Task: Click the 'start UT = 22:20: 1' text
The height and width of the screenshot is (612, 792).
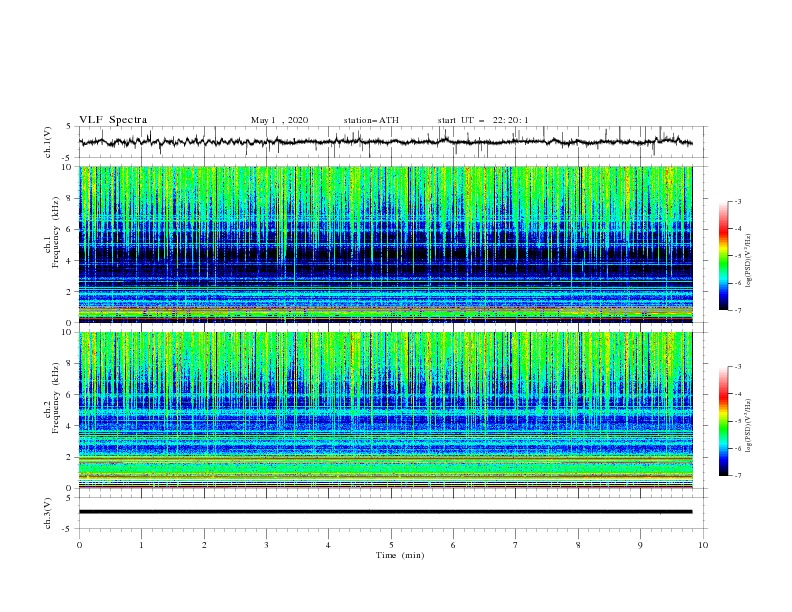Action: click(x=483, y=120)
